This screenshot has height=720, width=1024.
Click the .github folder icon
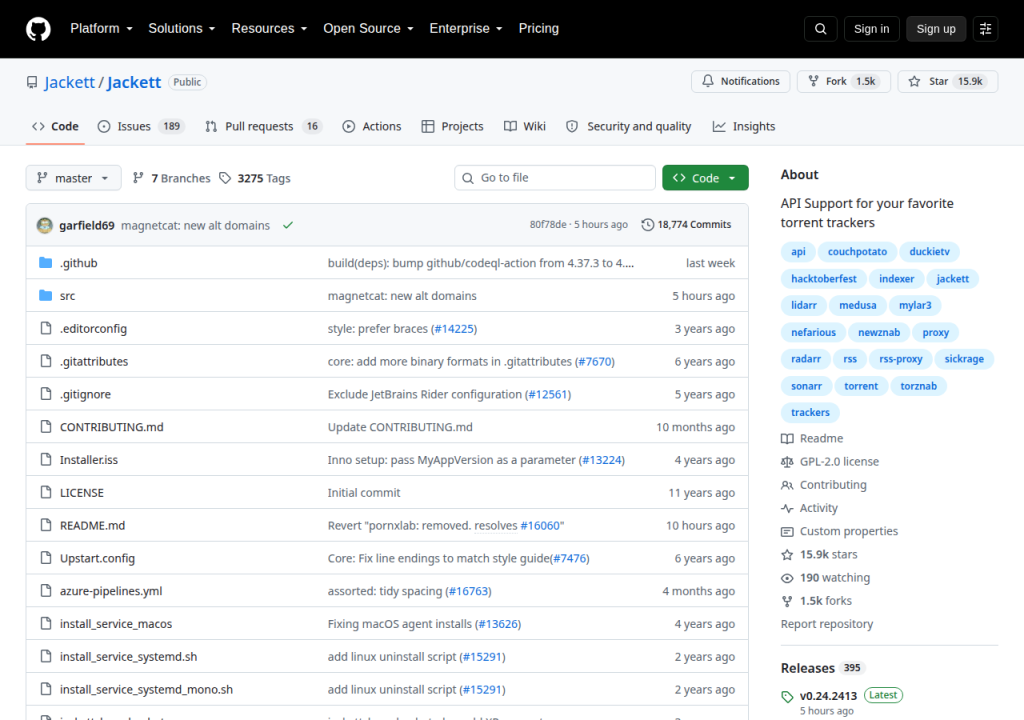tap(45, 263)
